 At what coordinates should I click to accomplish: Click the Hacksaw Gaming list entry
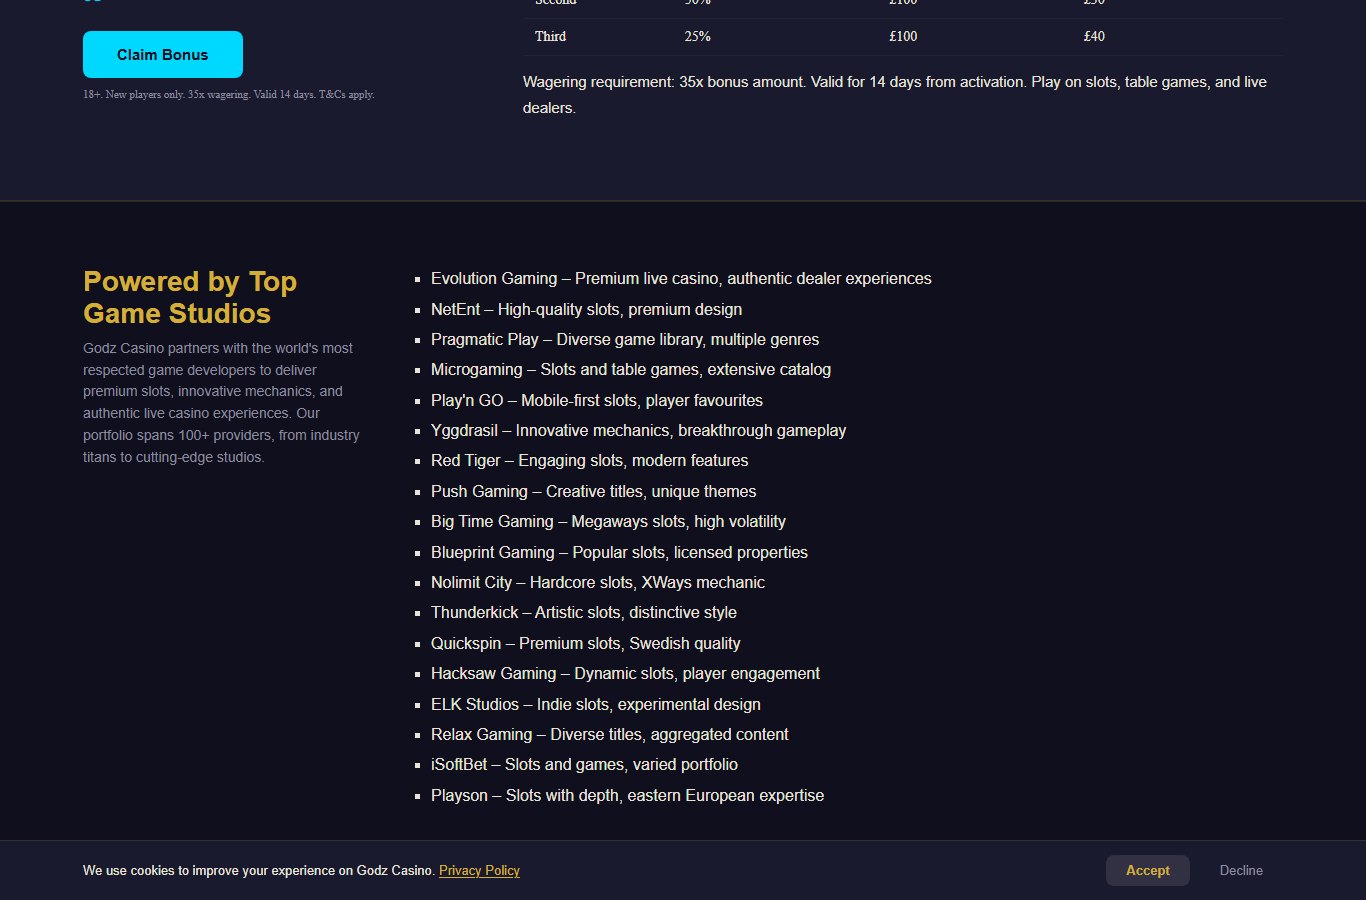625,673
